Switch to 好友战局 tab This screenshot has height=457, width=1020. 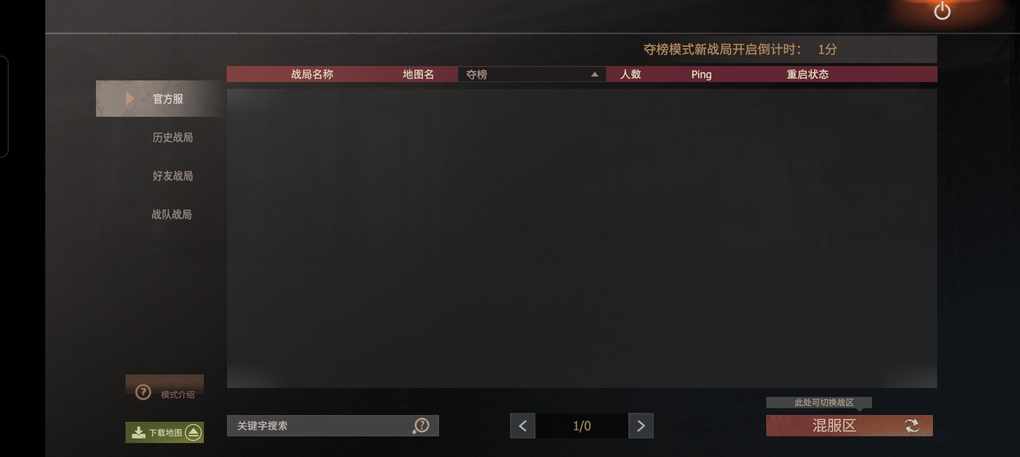point(172,176)
